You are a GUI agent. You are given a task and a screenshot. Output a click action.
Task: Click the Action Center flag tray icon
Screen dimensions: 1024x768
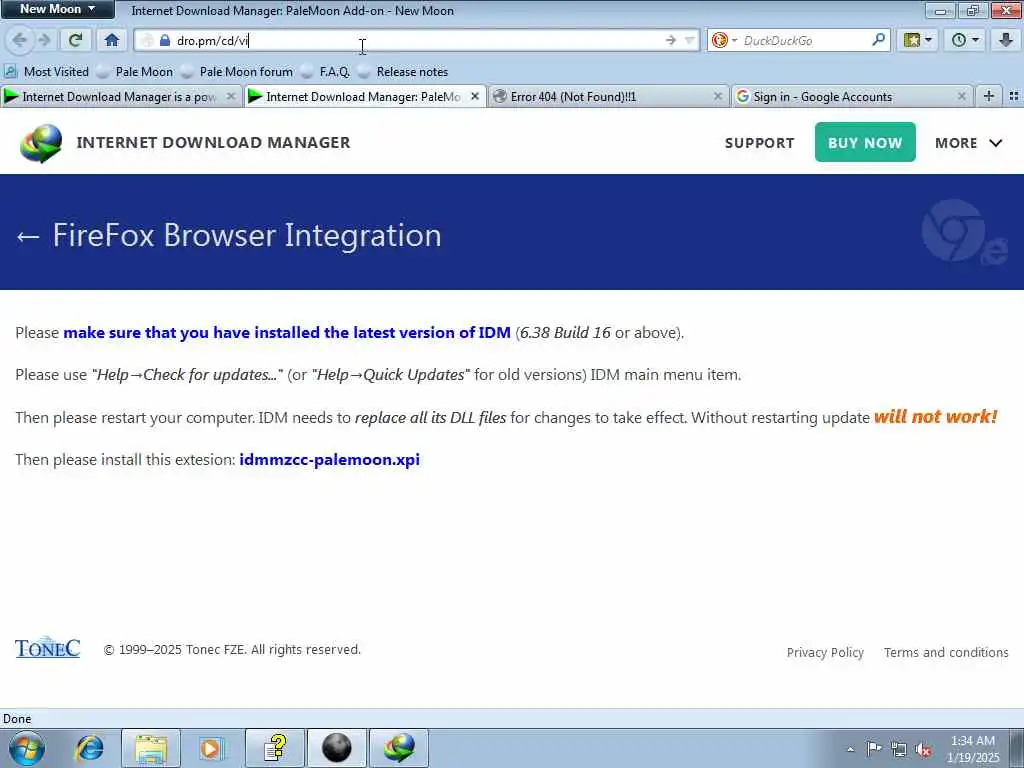point(874,749)
